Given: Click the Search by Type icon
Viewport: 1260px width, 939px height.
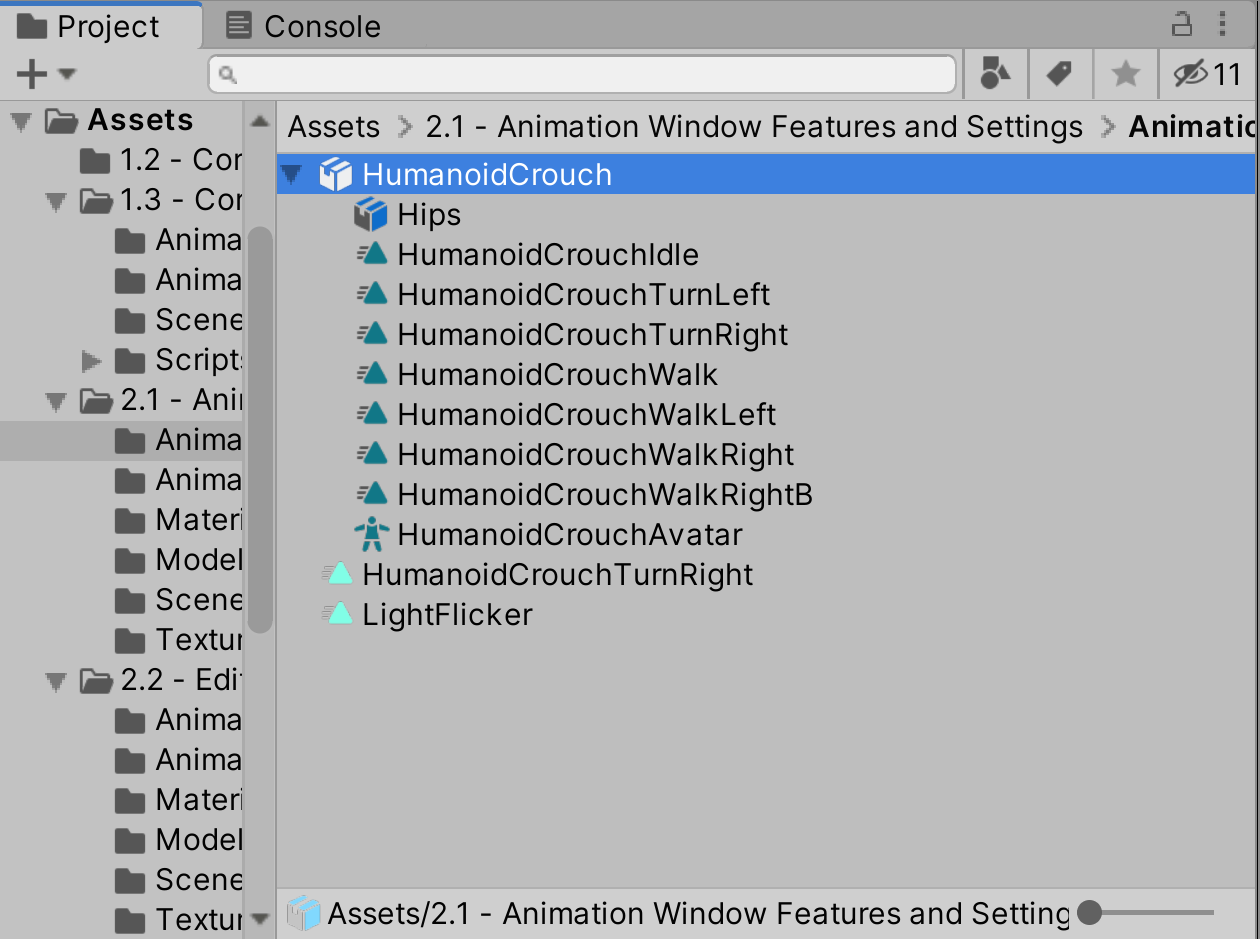Looking at the screenshot, I should point(995,74).
